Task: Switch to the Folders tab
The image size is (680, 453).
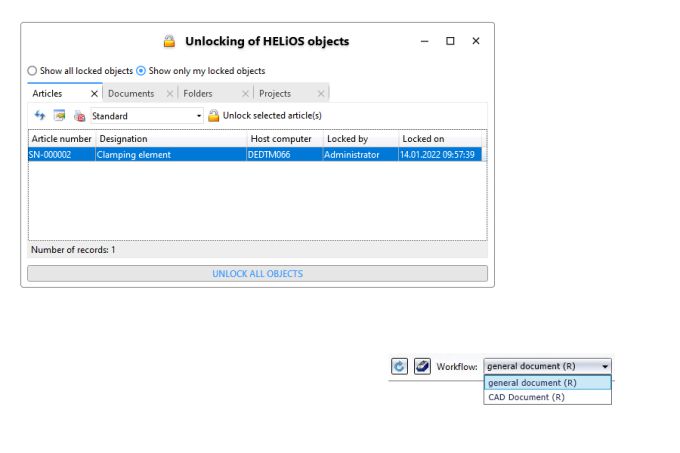Action: click(x=198, y=94)
